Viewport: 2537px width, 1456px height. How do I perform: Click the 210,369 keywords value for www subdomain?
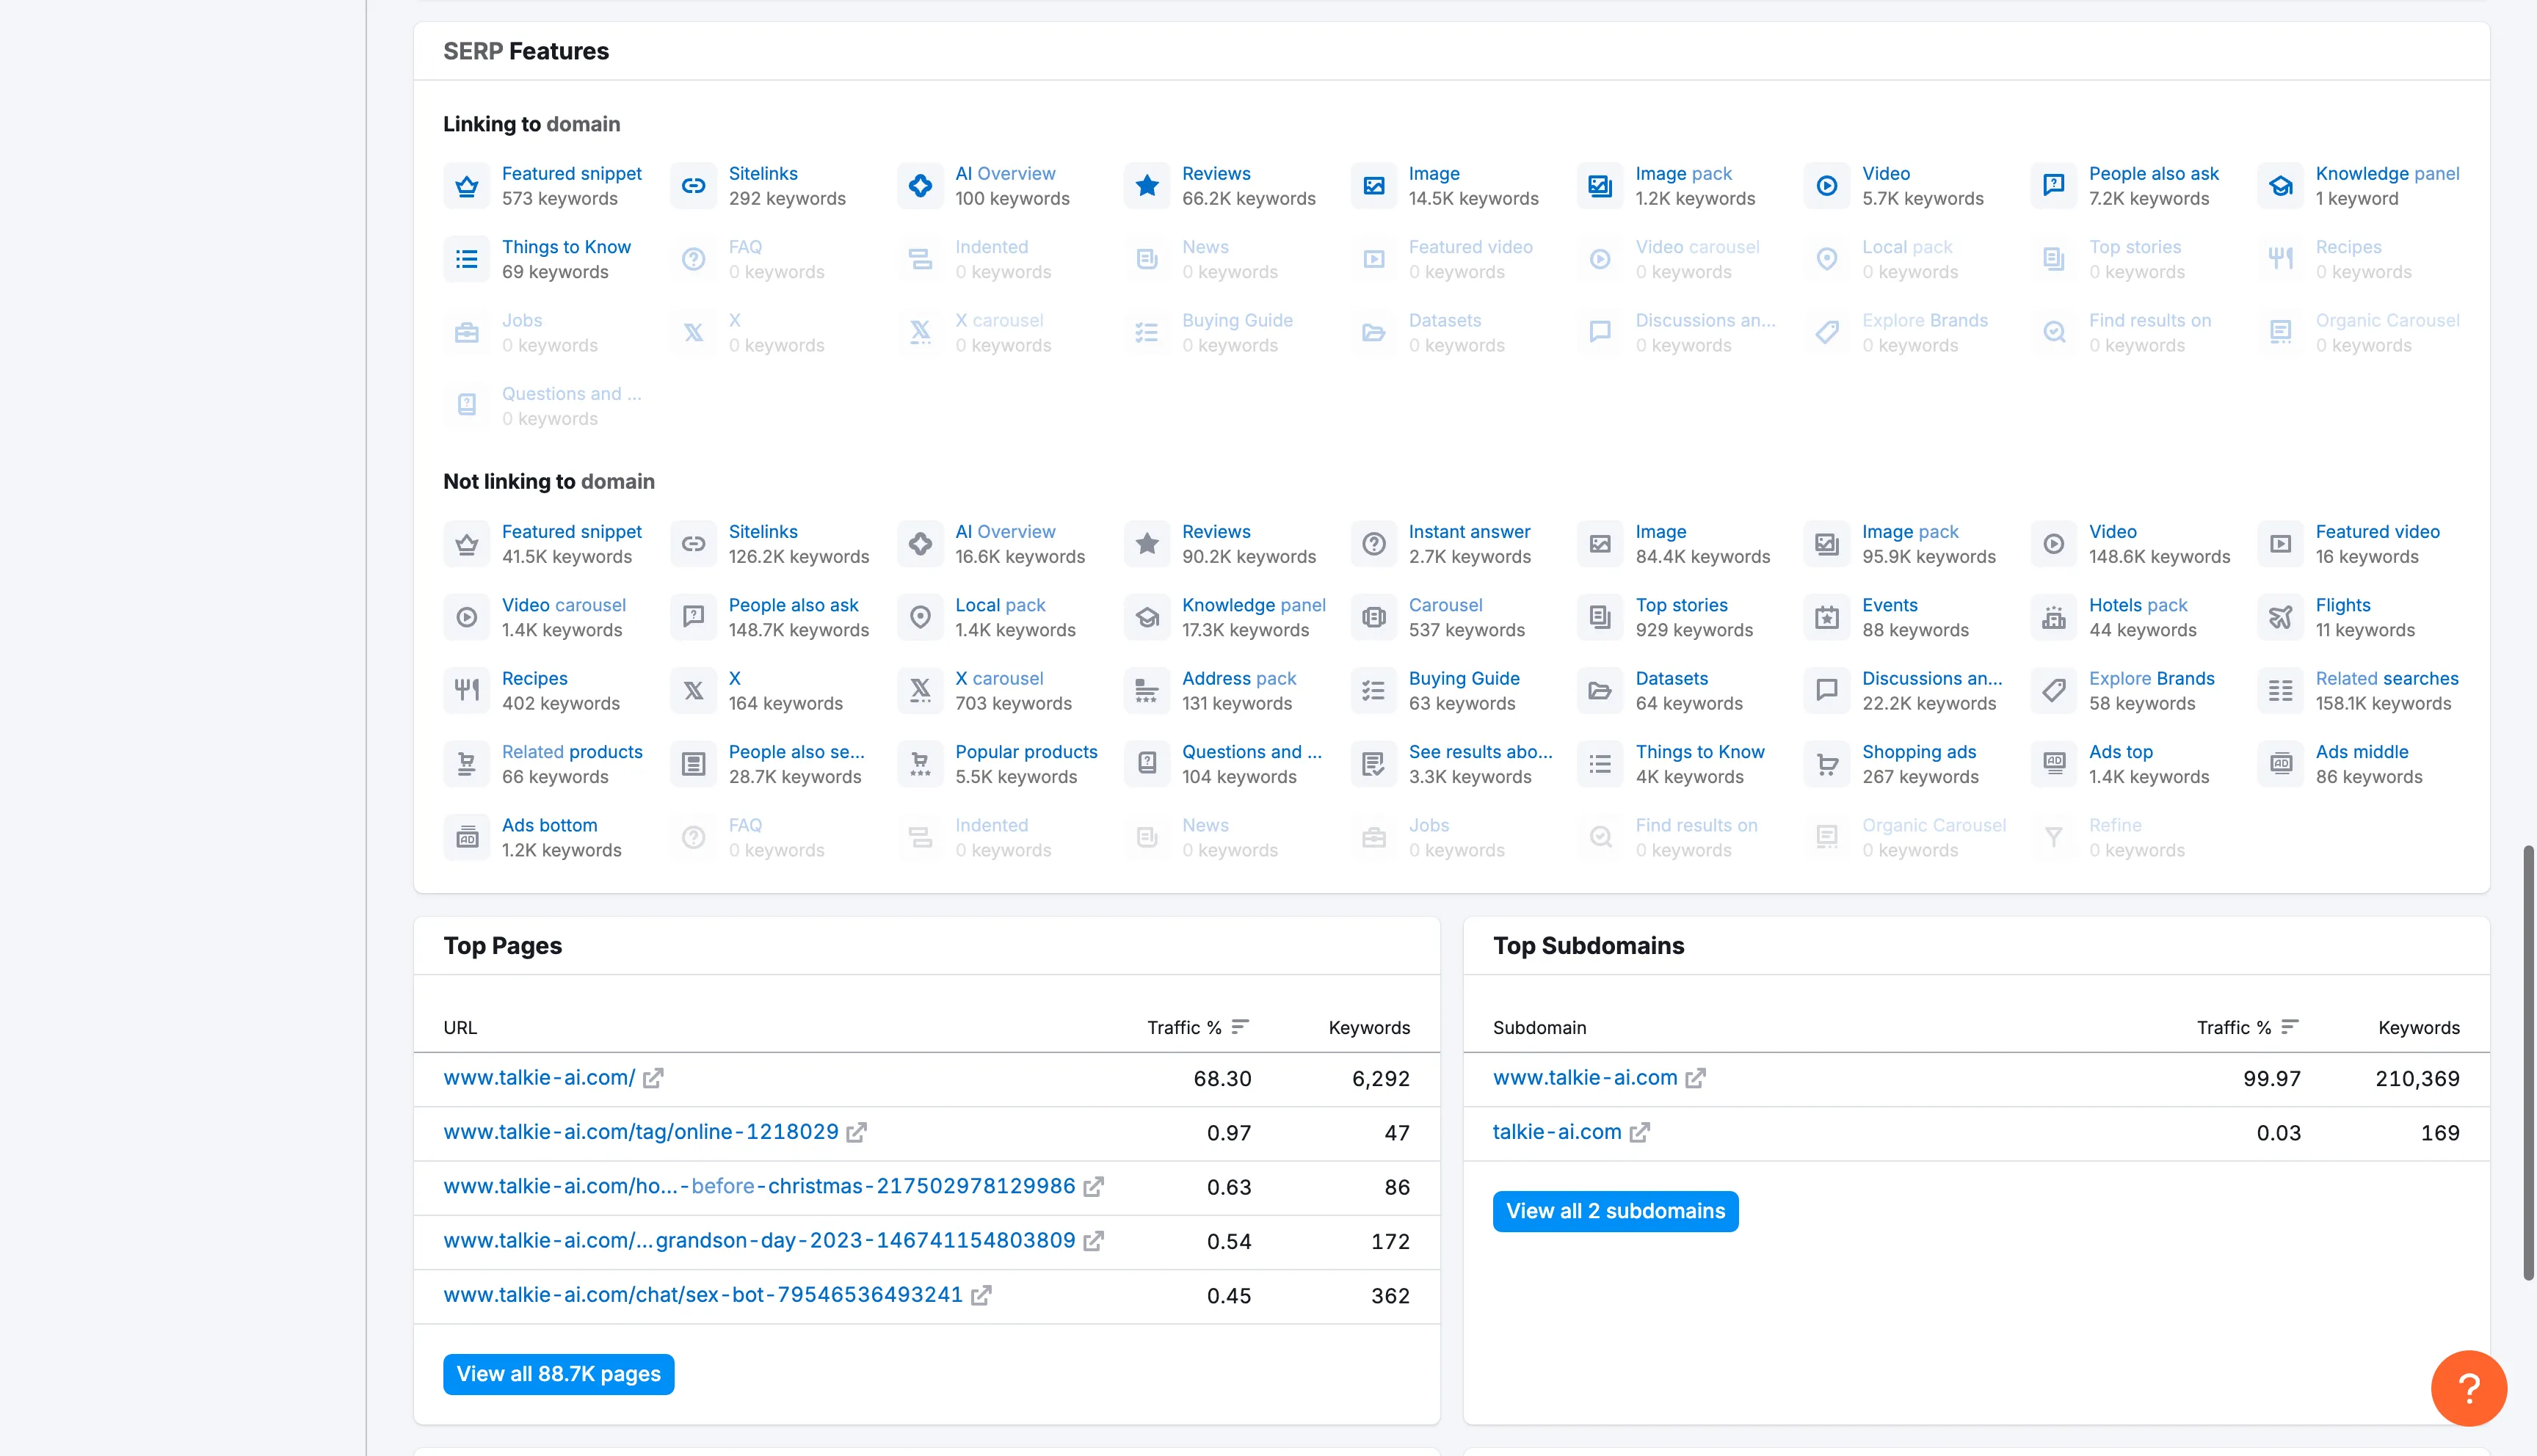[x=2417, y=1078]
